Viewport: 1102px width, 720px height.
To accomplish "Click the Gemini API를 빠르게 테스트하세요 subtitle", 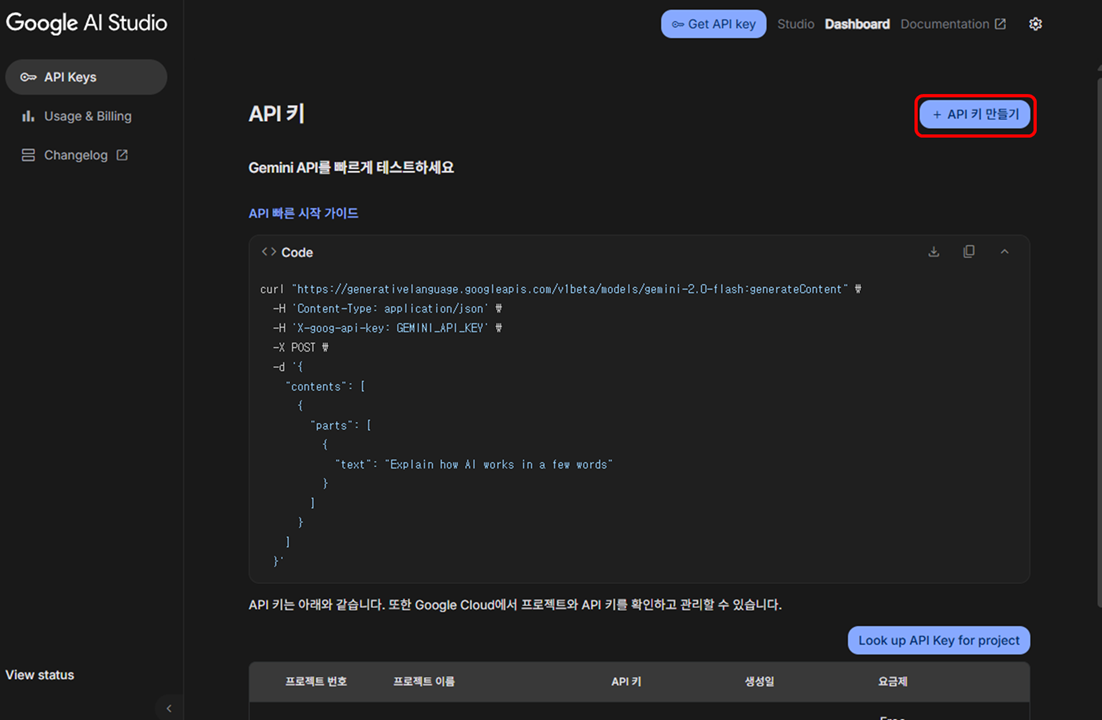I will click(351, 167).
